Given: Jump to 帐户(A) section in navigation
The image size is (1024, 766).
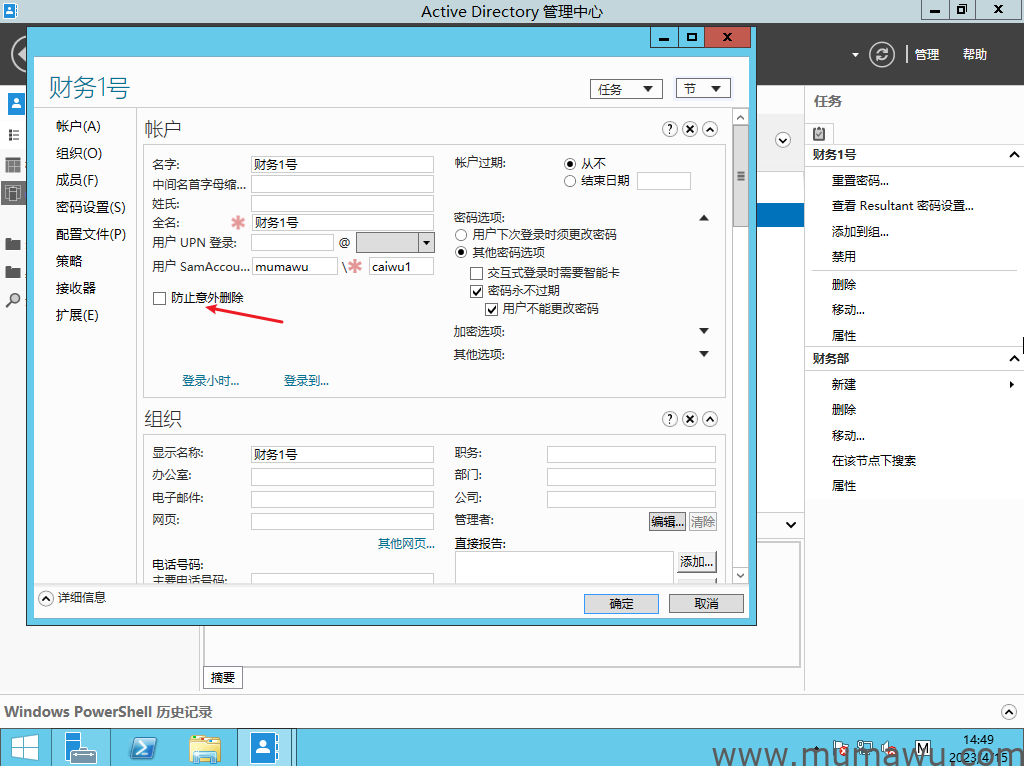Looking at the screenshot, I should point(78,126).
